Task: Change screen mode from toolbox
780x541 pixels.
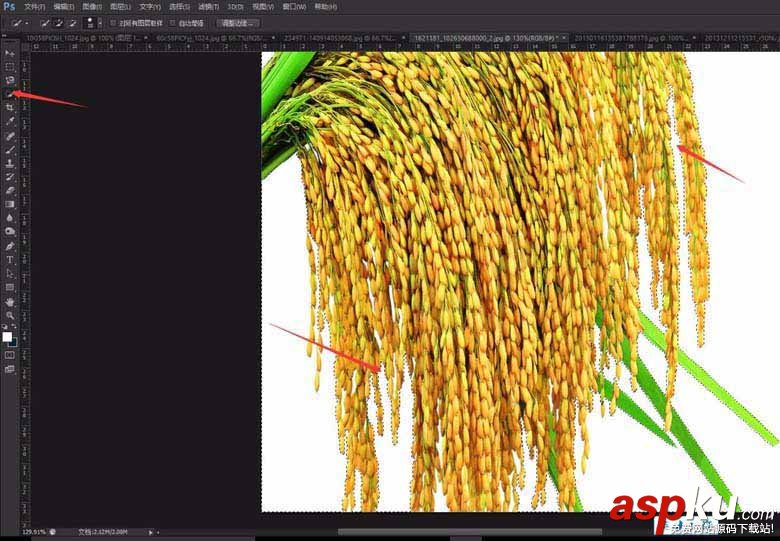Action: pyautogui.click(x=9, y=369)
